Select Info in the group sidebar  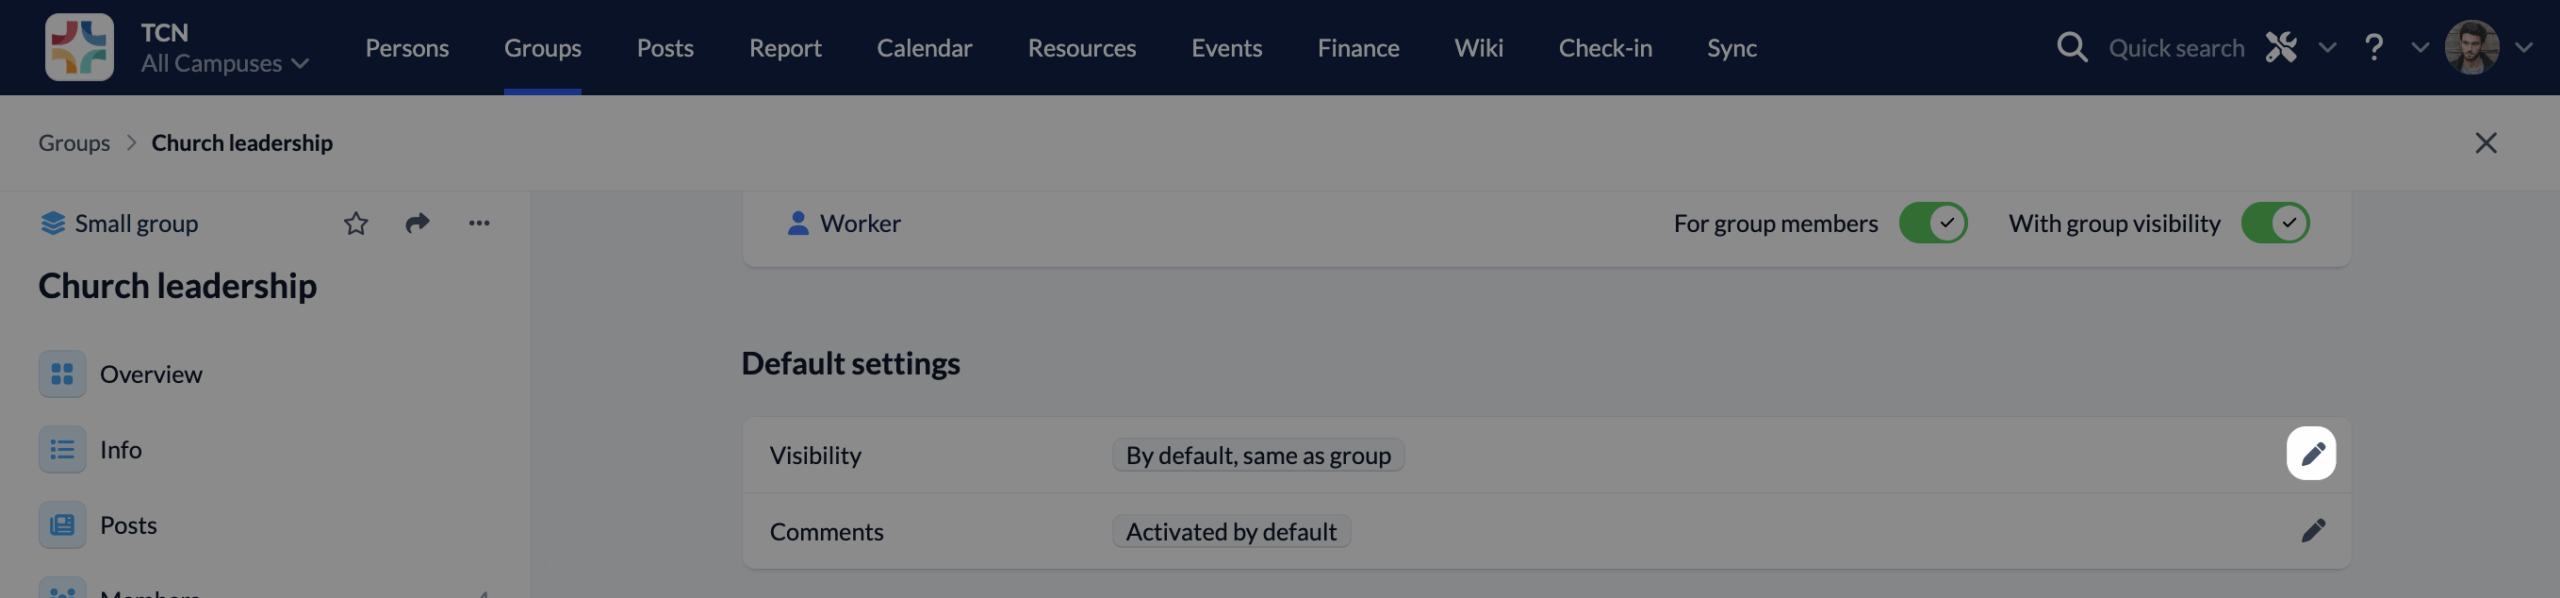(120, 450)
